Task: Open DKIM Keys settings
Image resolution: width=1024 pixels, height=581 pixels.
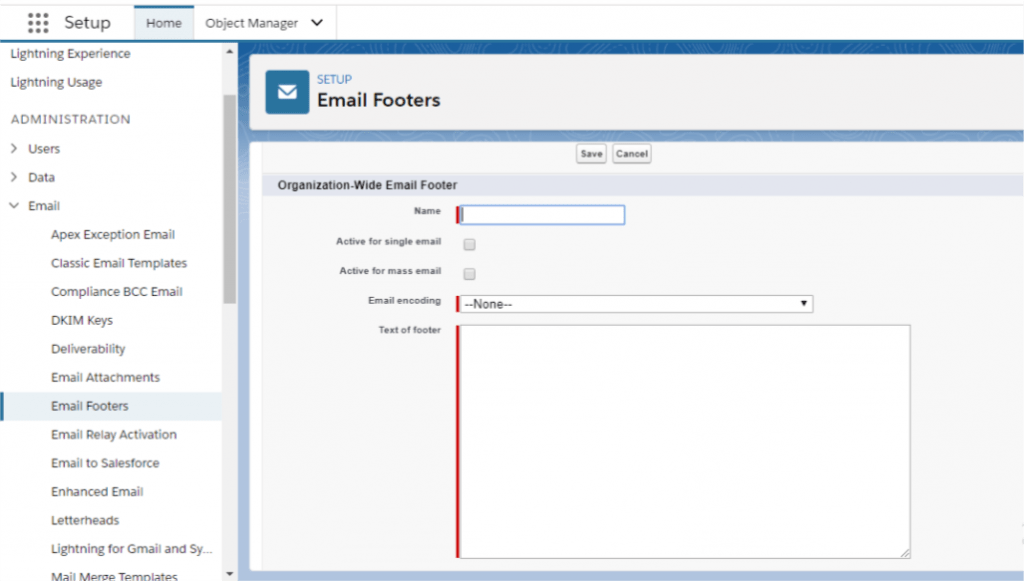Action: [80, 320]
